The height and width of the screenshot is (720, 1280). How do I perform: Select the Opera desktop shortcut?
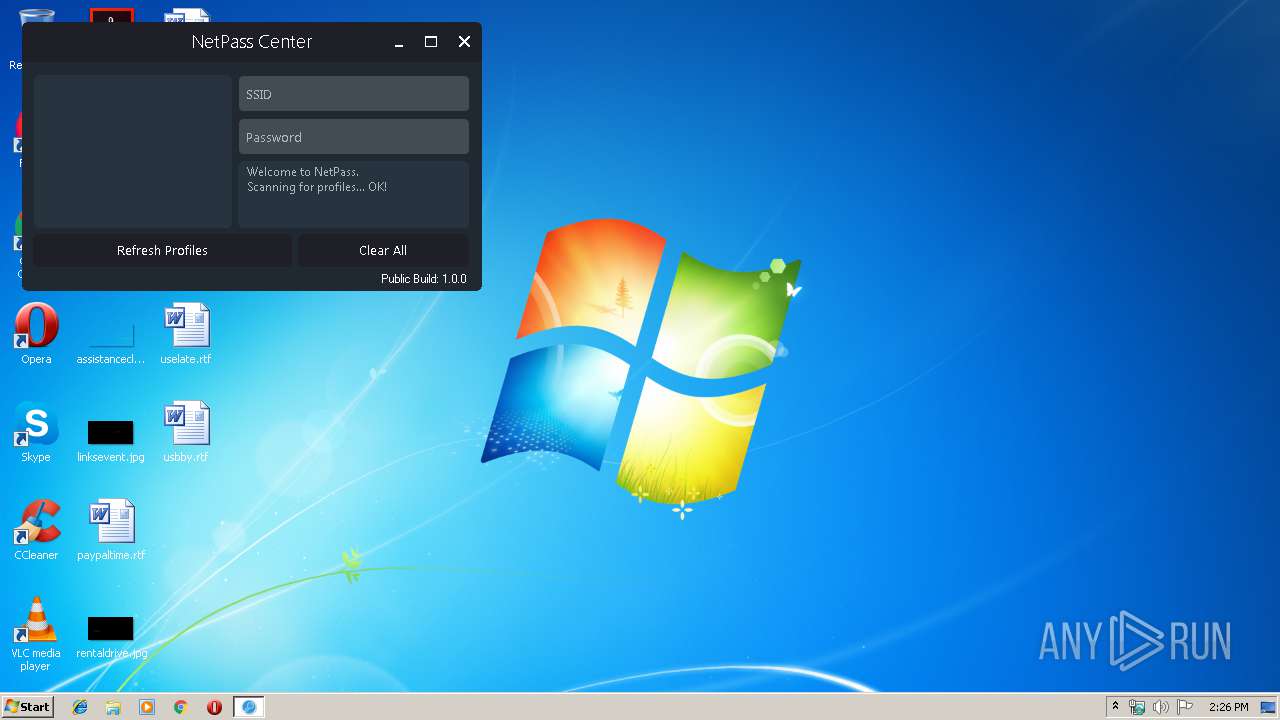coord(36,335)
